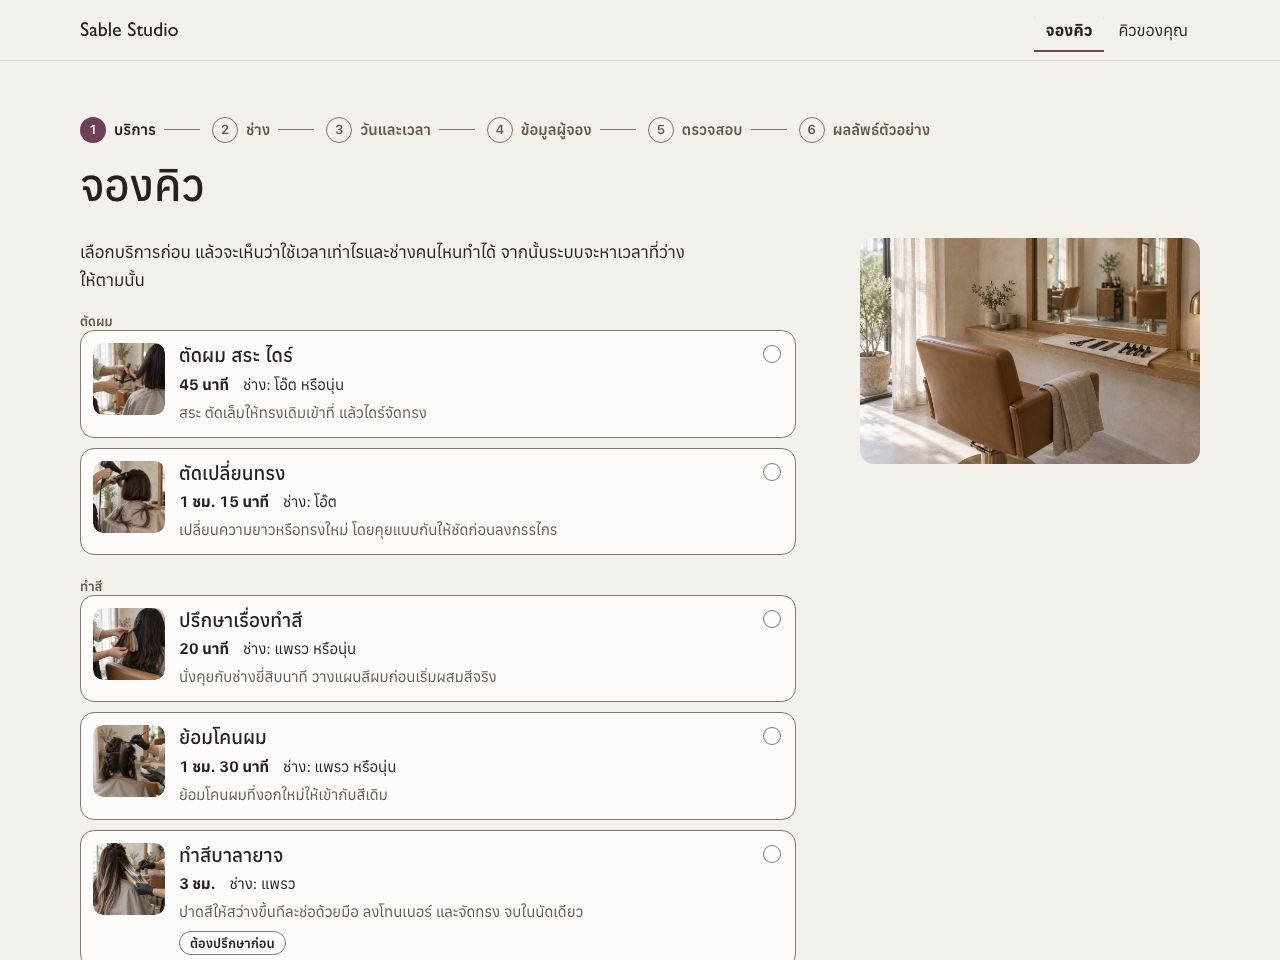Viewport: 1280px width, 960px height.
Task: Click the ช่าง: แพรว stylist text under ทำสีบาลายาจ
Action: pos(262,884)
